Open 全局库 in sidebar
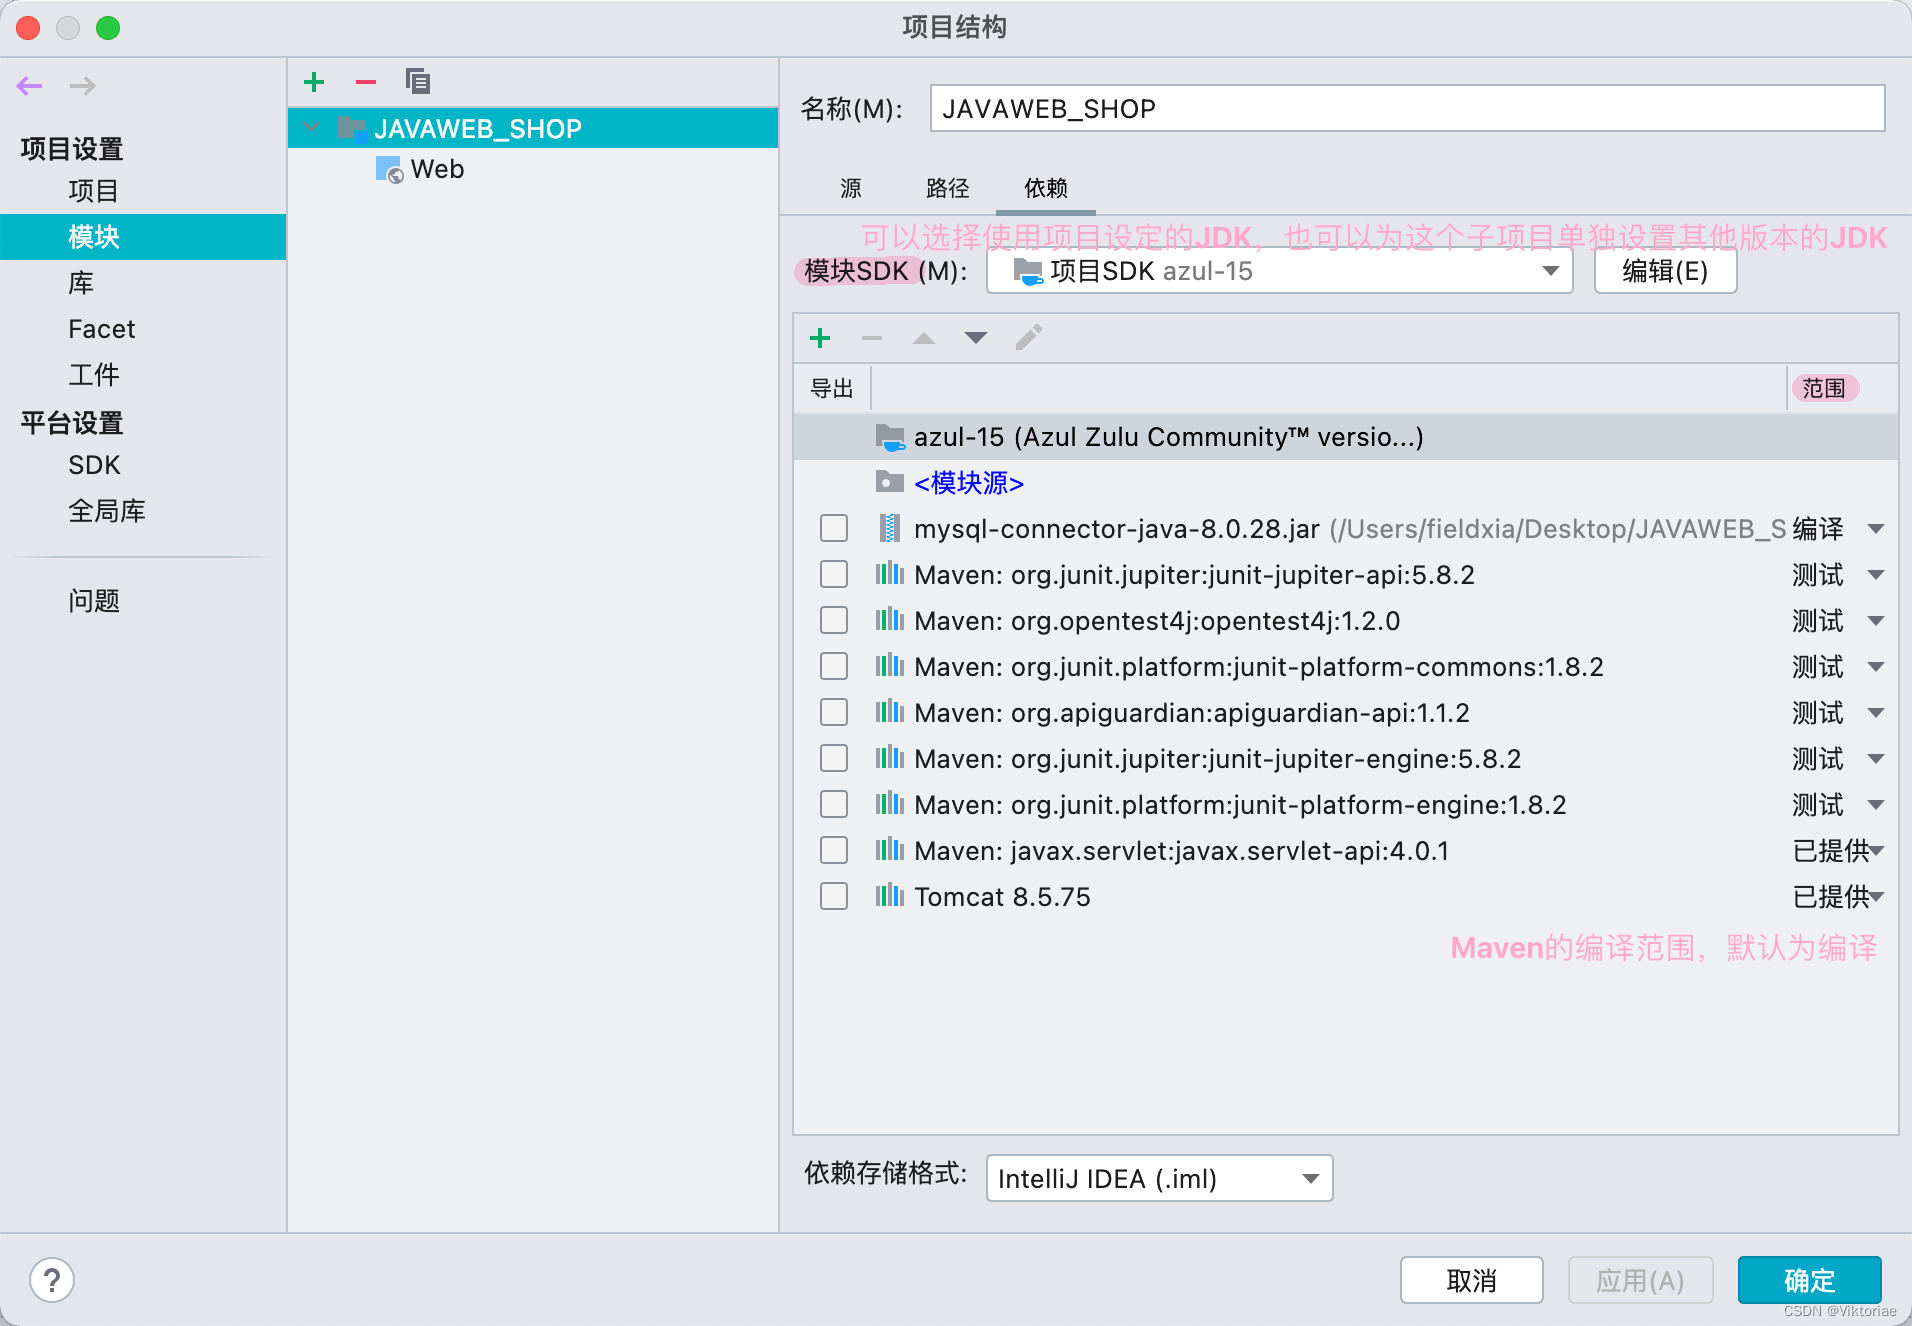 coord(106,511)
